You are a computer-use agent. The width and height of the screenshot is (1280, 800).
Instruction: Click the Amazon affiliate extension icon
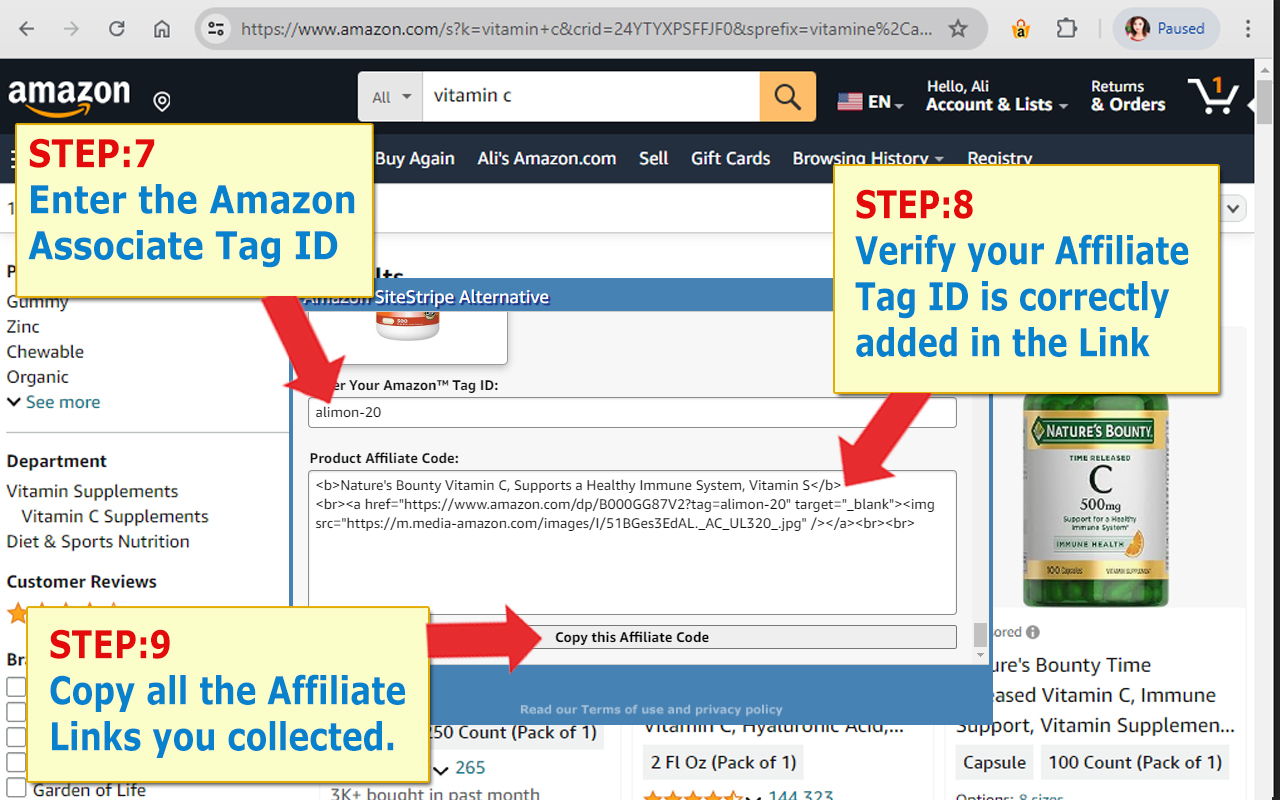click(x=1020, y=28)
